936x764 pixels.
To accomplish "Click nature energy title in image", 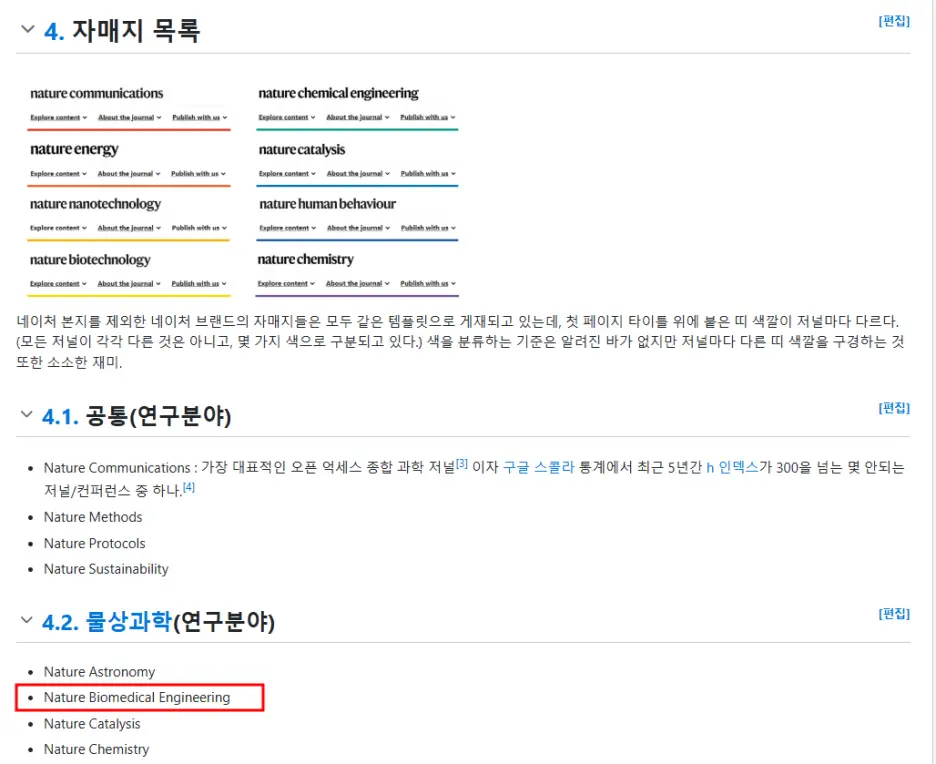I will (x=74, y=149).
